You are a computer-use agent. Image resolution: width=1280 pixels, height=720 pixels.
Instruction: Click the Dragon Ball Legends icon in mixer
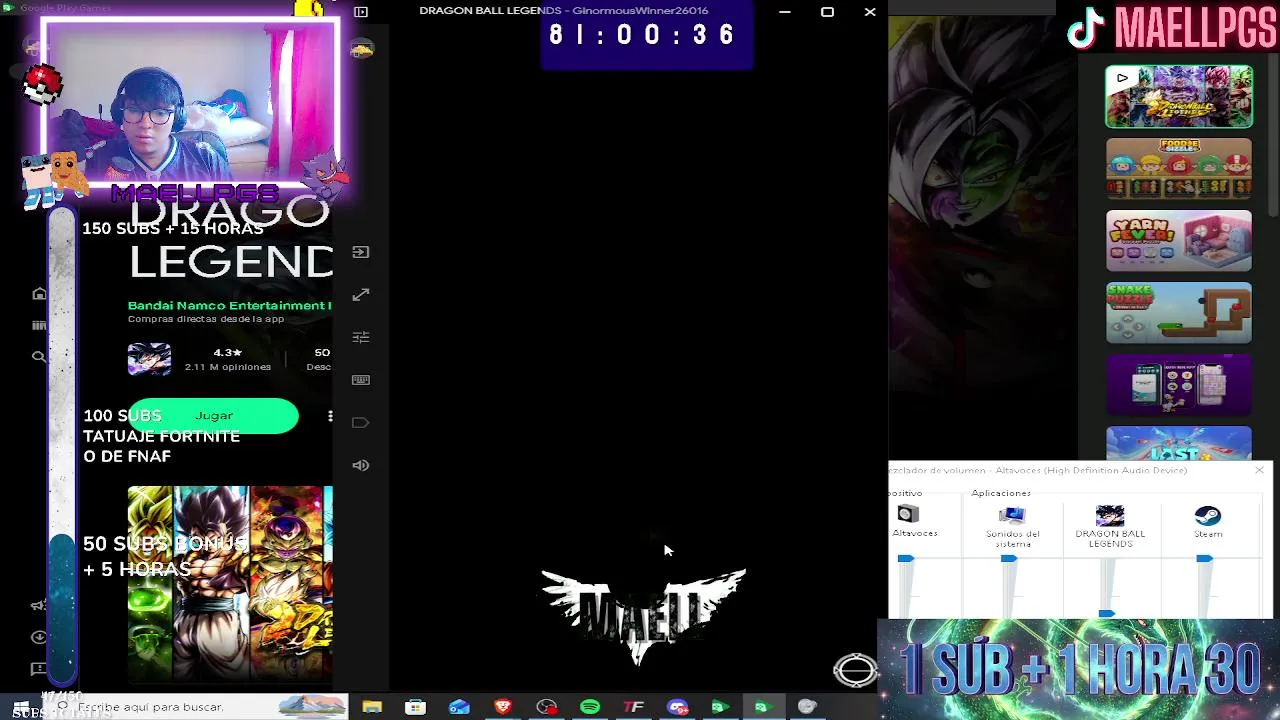(1110, 515)
